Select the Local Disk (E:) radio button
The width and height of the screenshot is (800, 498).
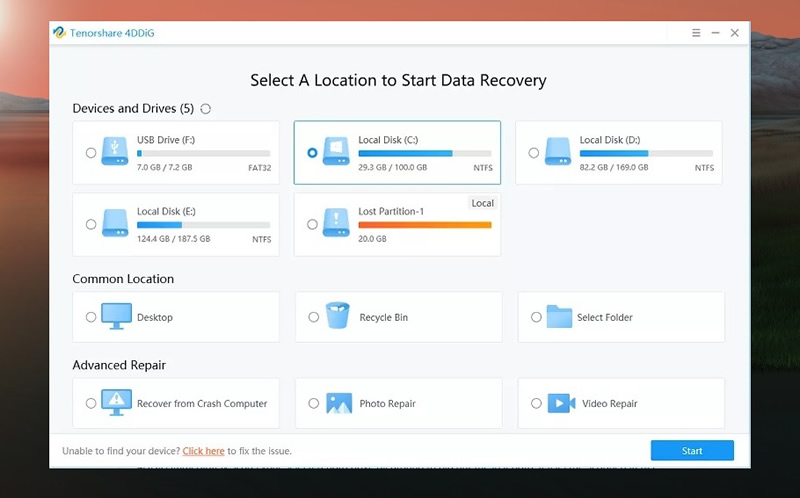coord(91,224)
